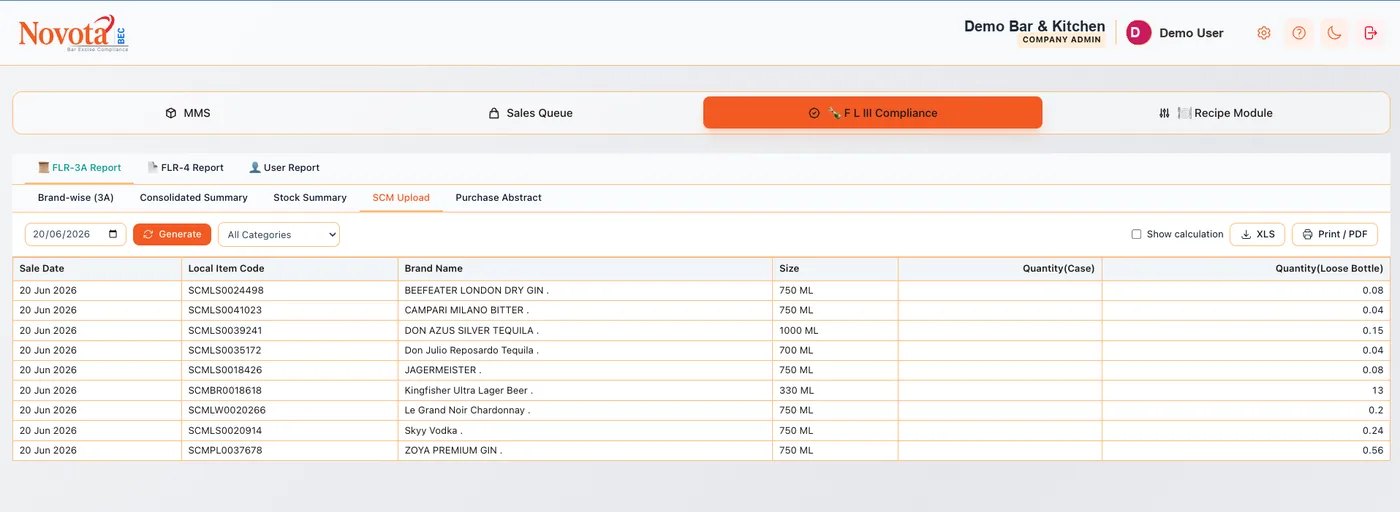The width and height of the screenshot is (1400, 512).
Task: Click the Size column header
Action: pyautogui.click(x=836, y=269)
